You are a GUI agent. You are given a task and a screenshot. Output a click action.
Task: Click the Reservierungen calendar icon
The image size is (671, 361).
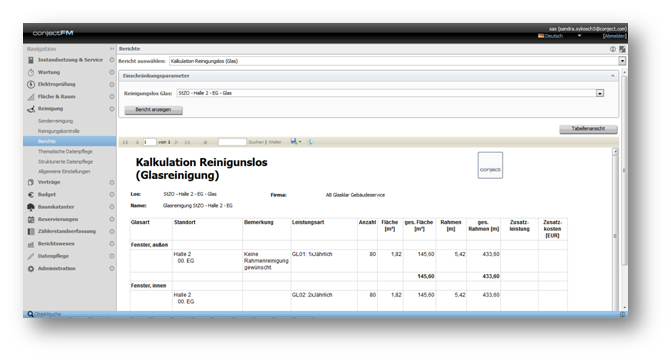tap(31, 219)
